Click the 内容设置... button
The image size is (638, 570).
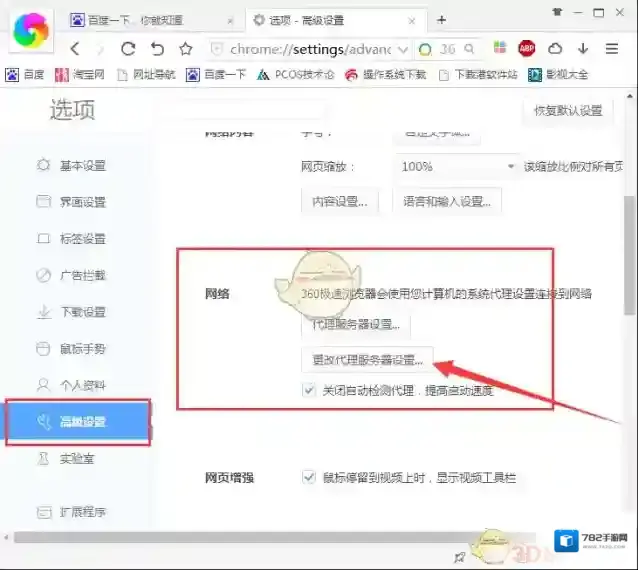click(340, 201)
